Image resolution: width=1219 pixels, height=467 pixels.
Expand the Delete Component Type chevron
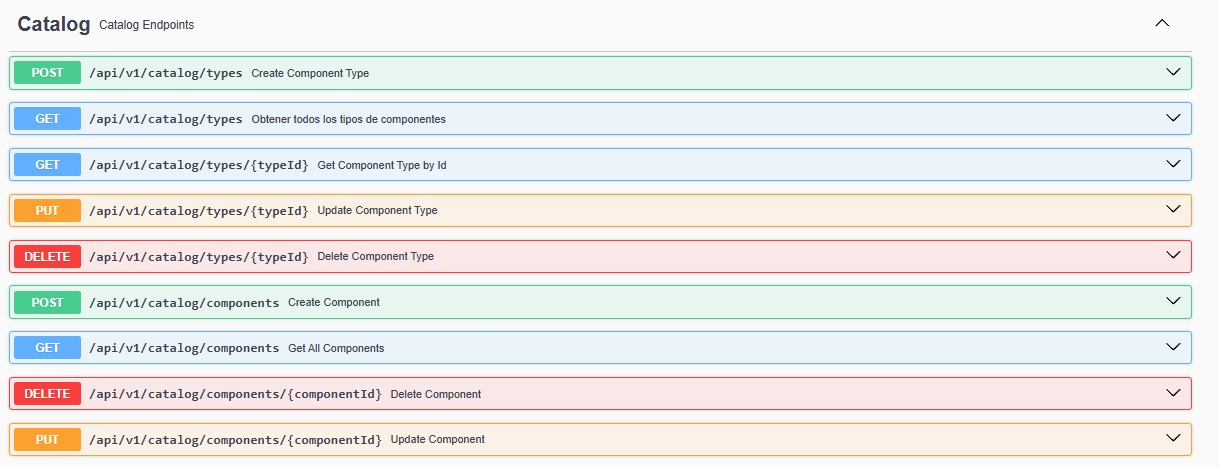pos(1174,256)
